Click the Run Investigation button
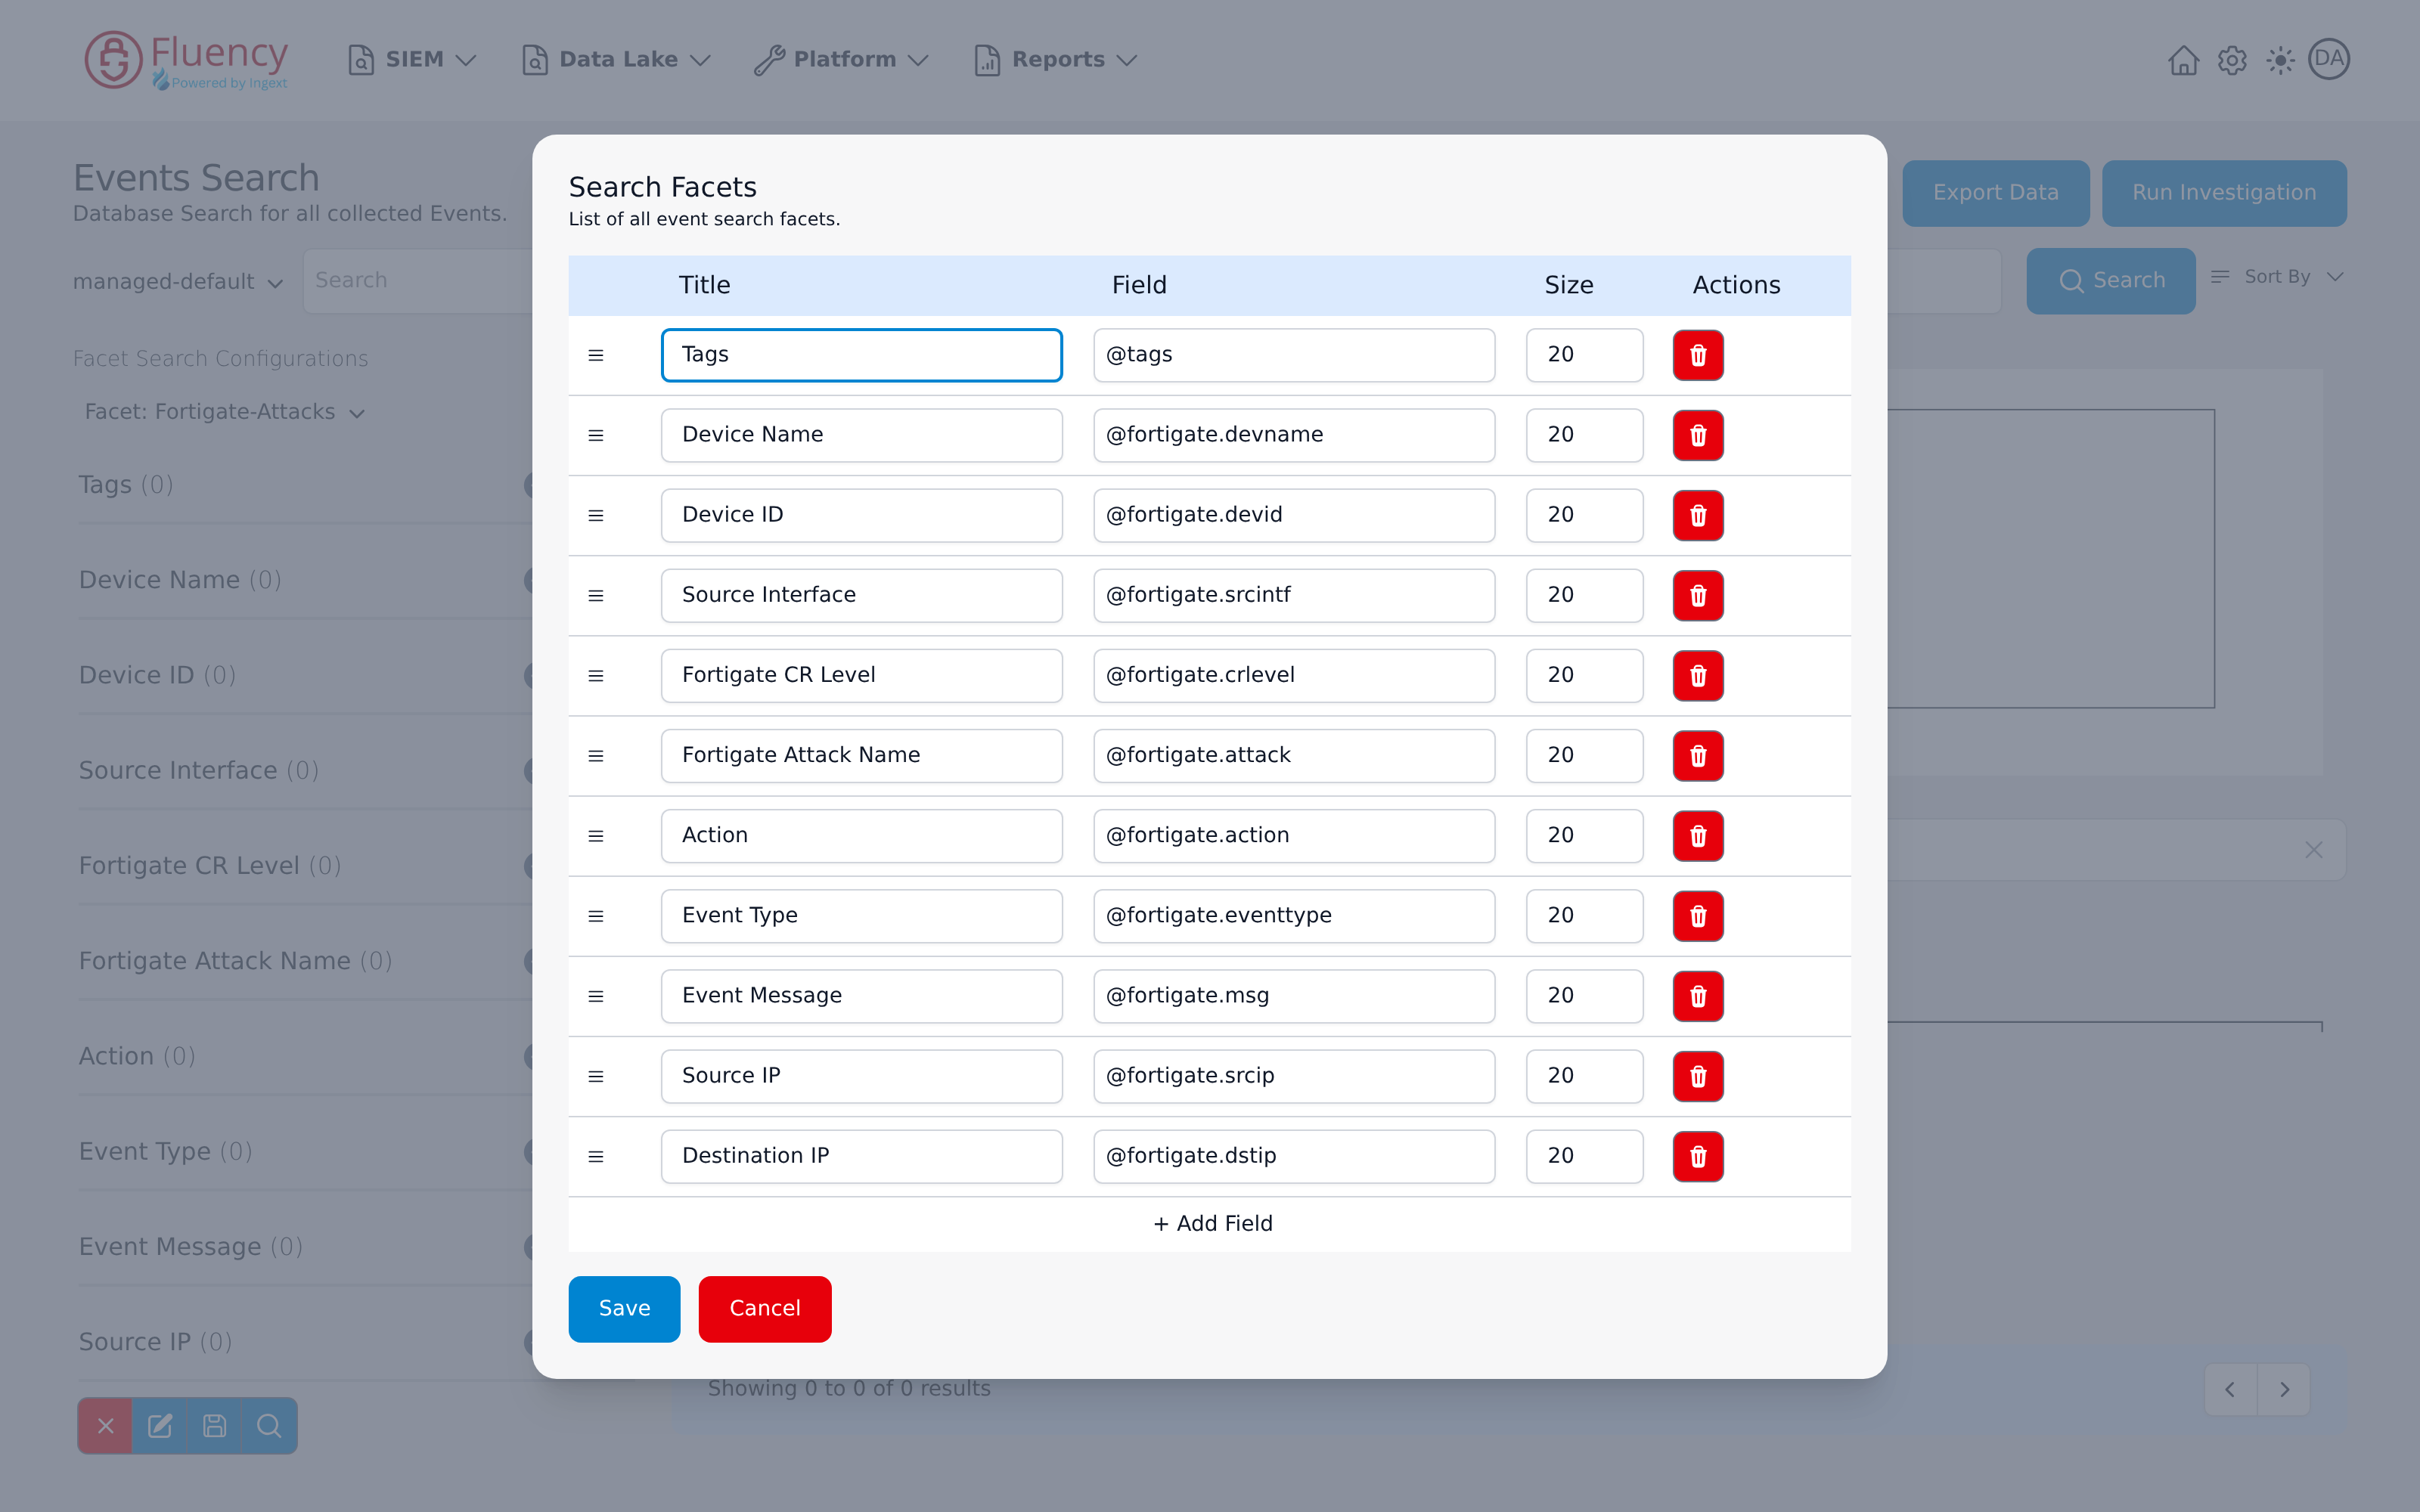Viewport: 2420px width, 1512px height. pyautogui.click(x=2224, y=193)
